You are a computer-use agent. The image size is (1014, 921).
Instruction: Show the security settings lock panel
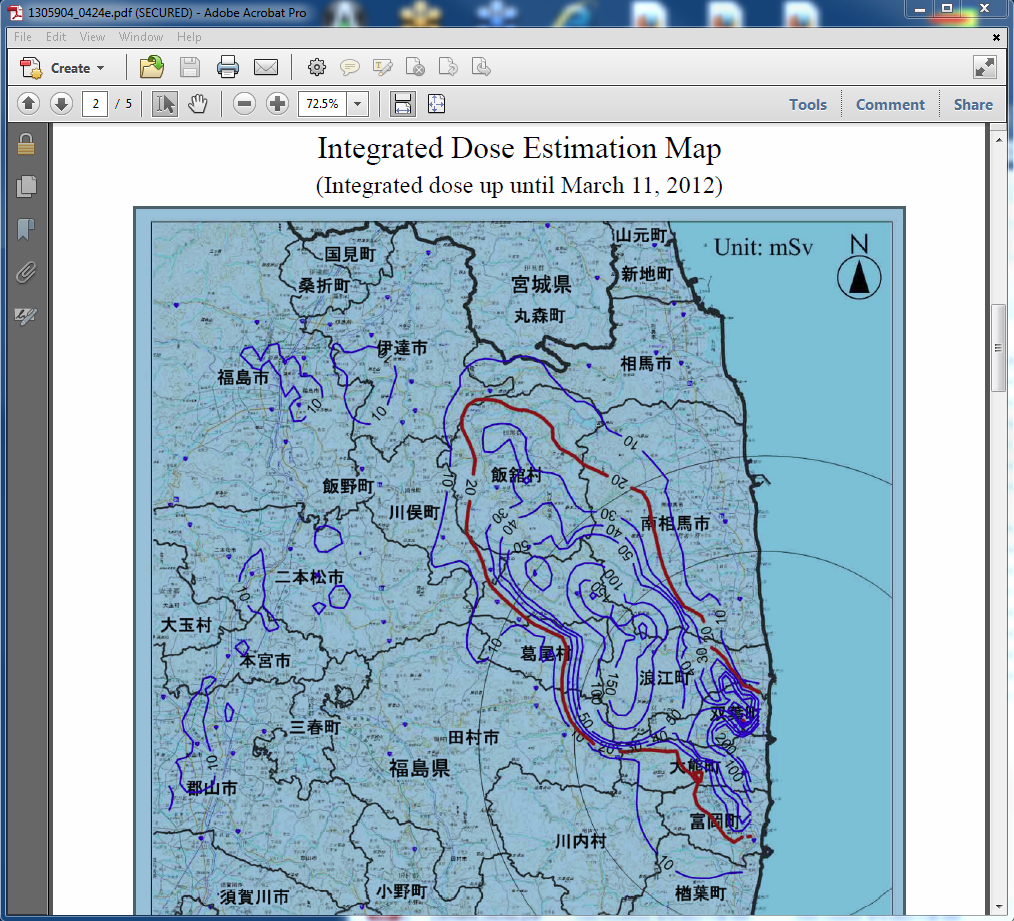pyautogui.click(x=26, y=144)
